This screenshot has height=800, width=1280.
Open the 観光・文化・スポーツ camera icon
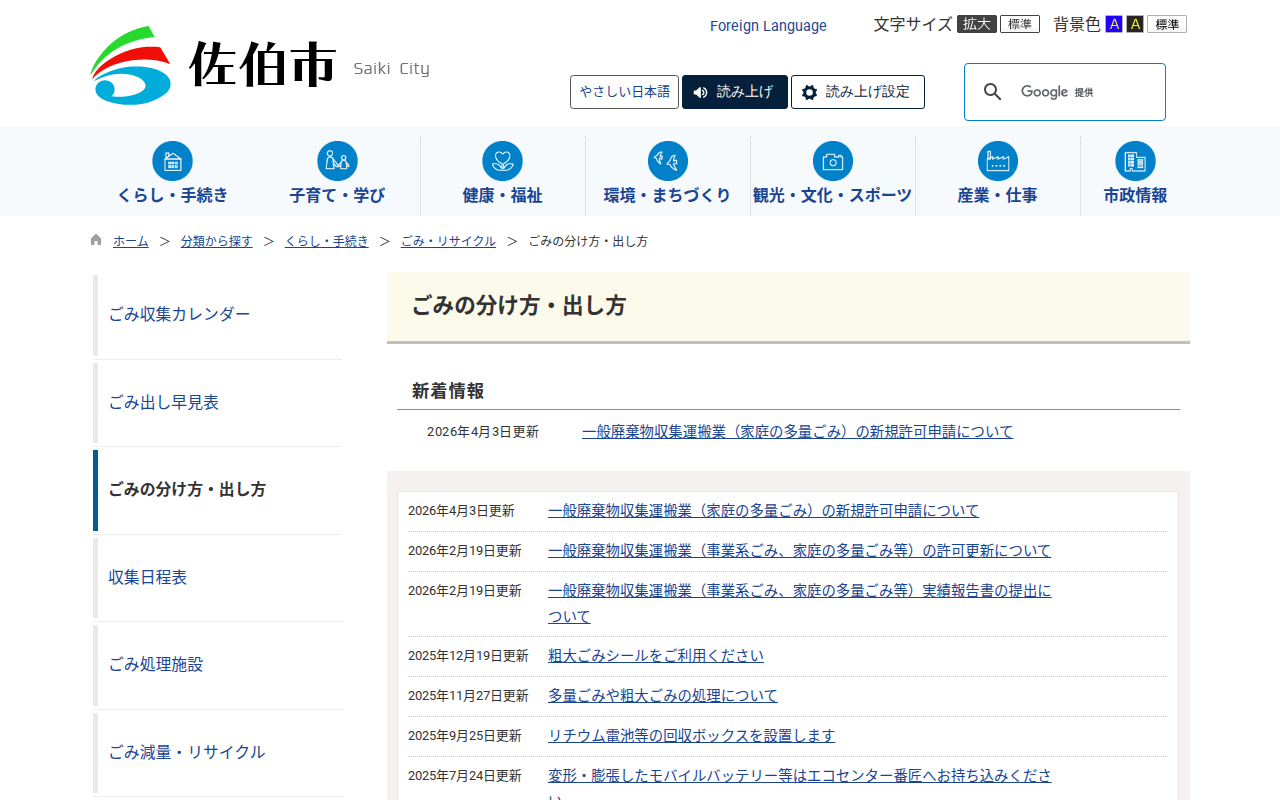[832, 161]
